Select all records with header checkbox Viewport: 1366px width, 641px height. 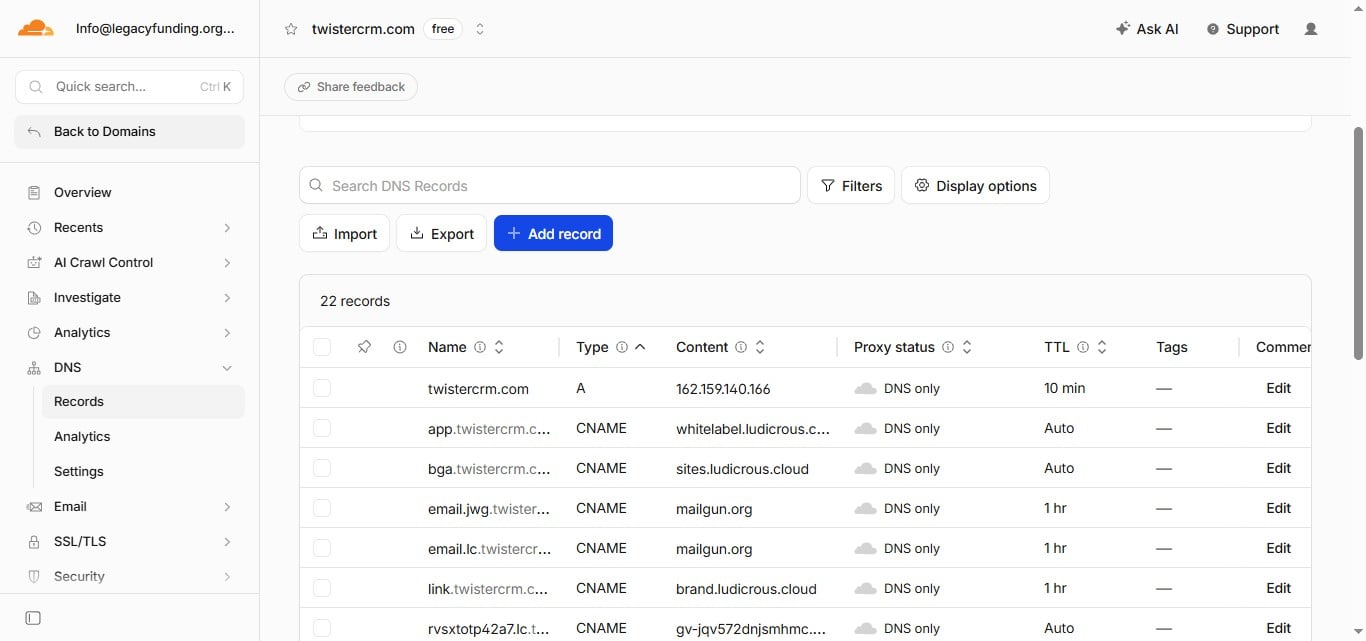(x=322, y=347)
